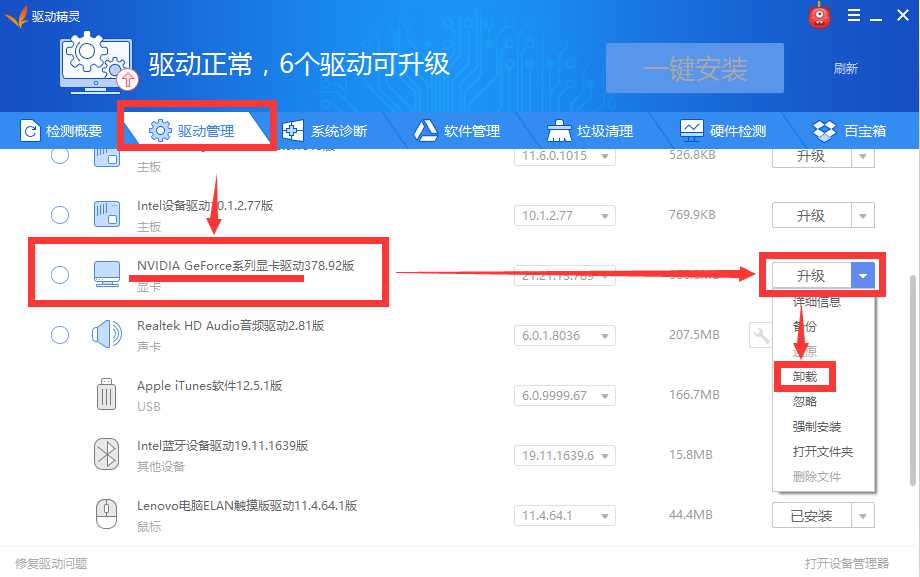Select the radio button for Realtek HD Audio
The image size is (920, 577).
(x=60, y=335)
